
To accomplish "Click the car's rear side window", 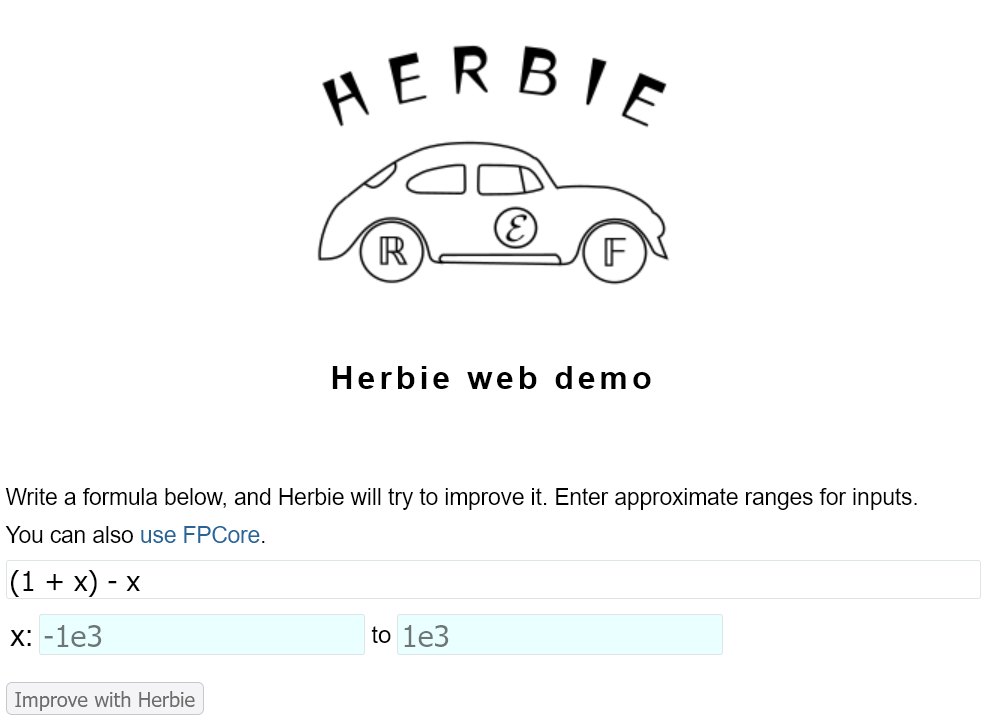I will 509,179.
